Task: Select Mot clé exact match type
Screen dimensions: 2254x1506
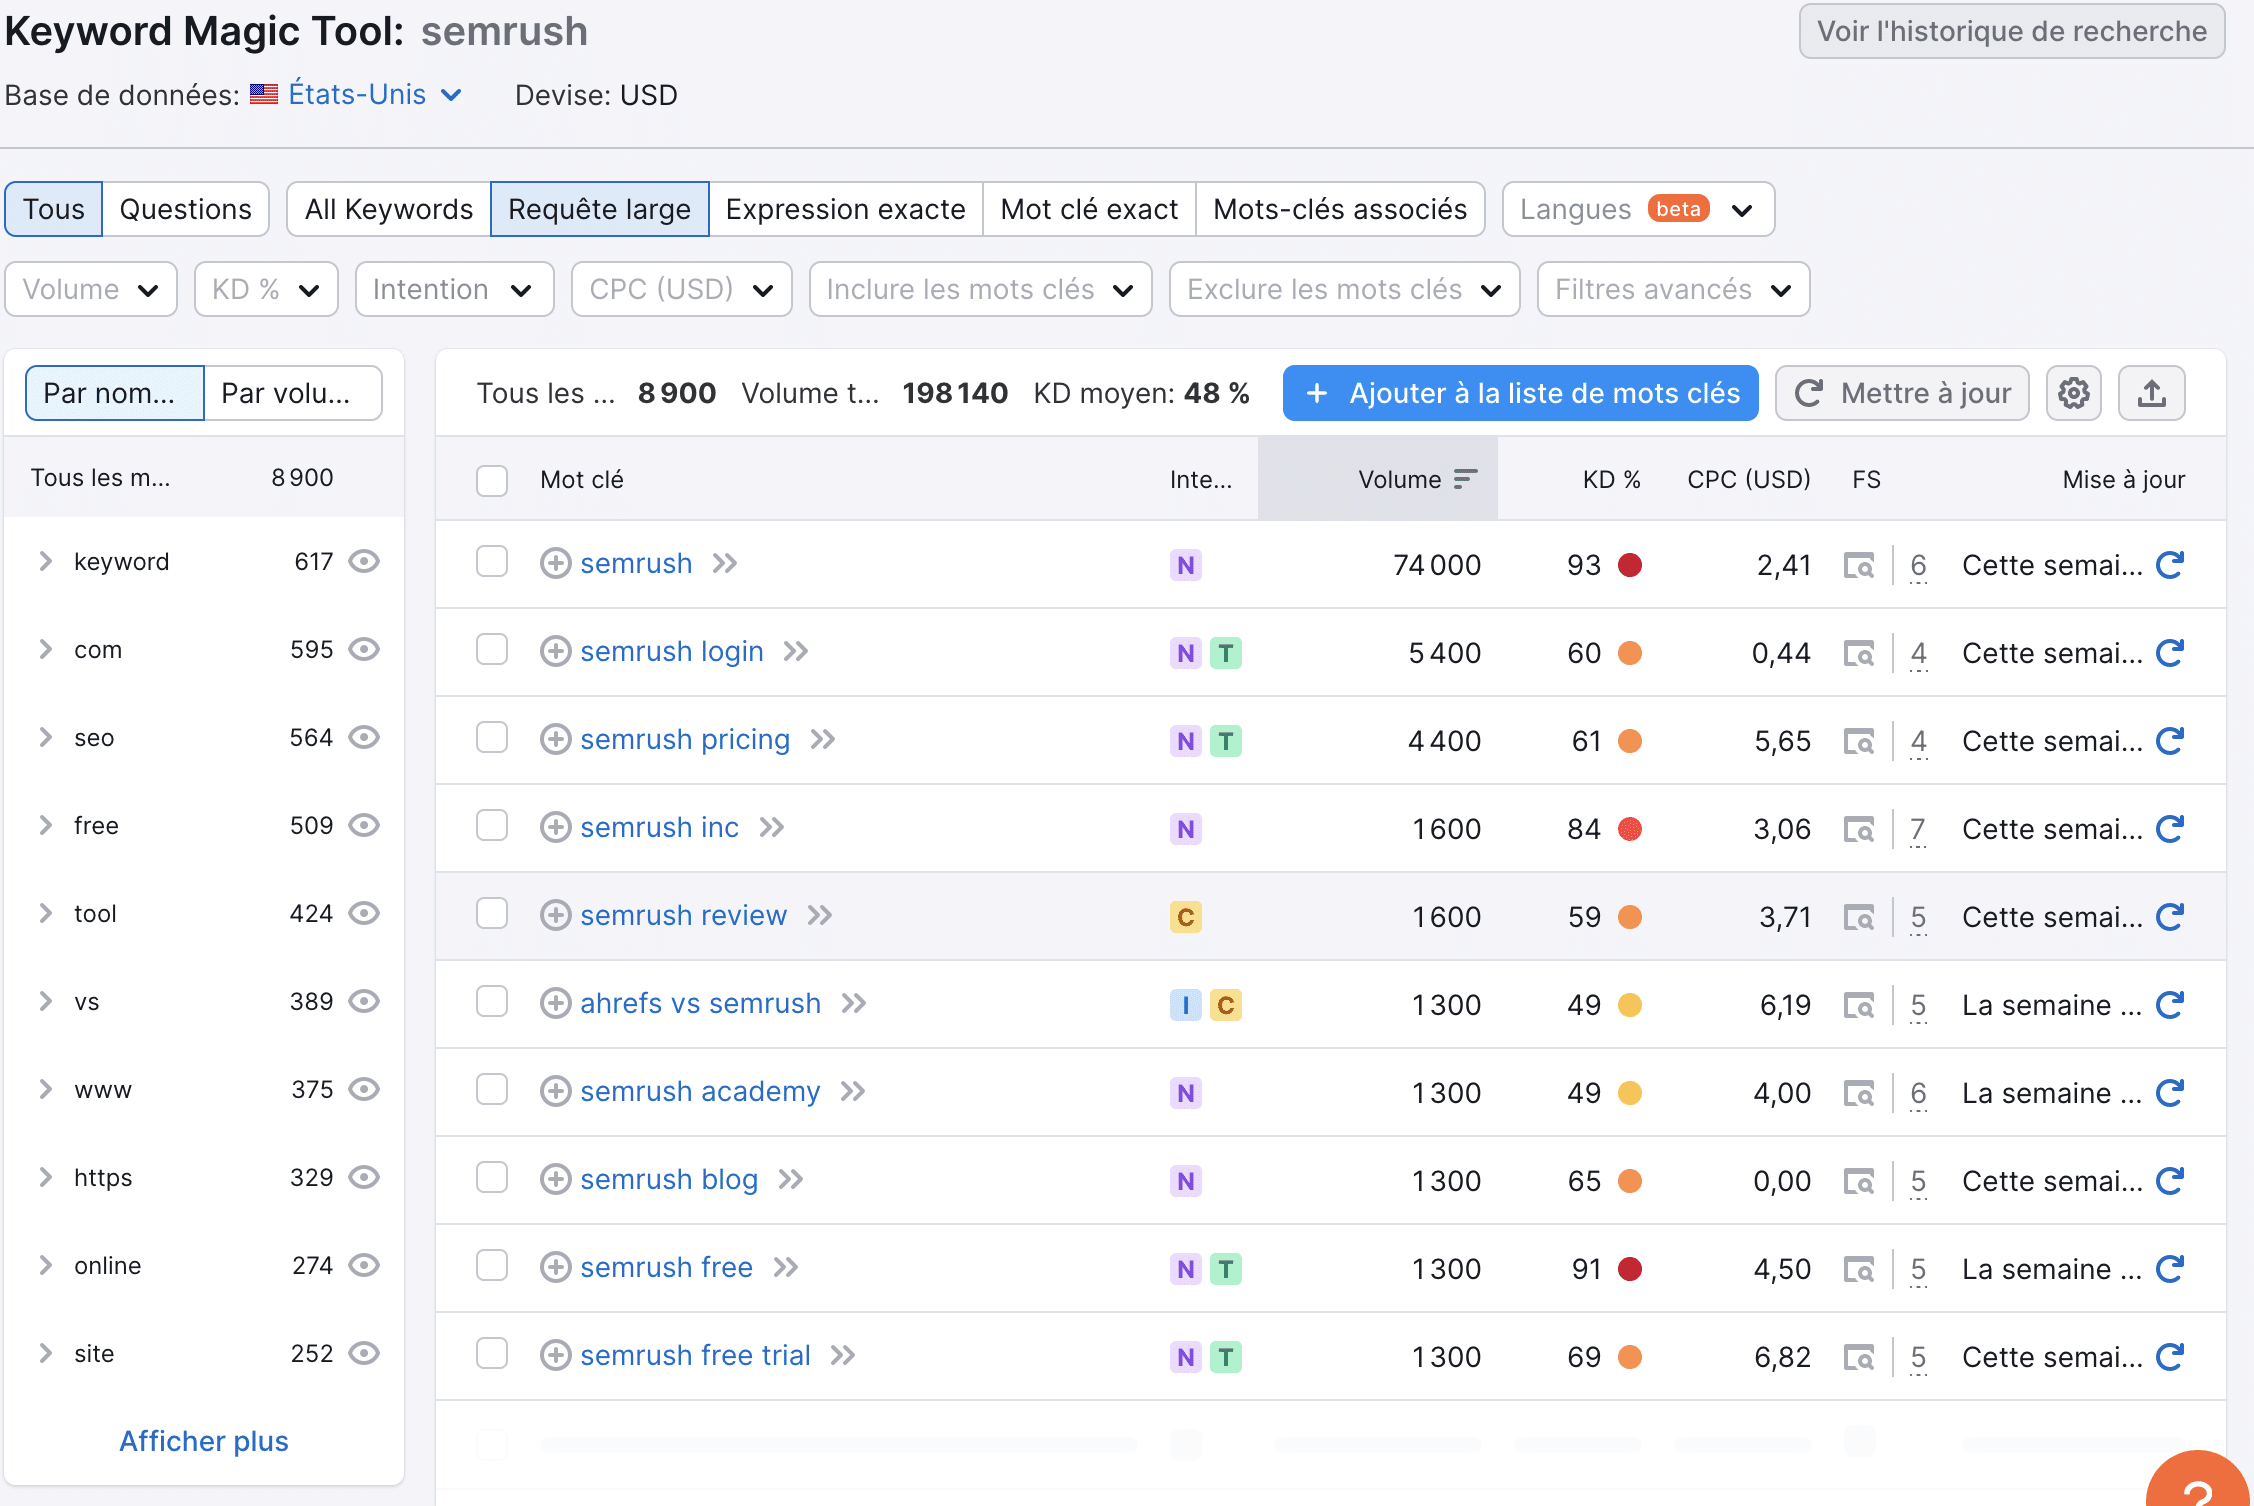Action: tap(1089, 209)
